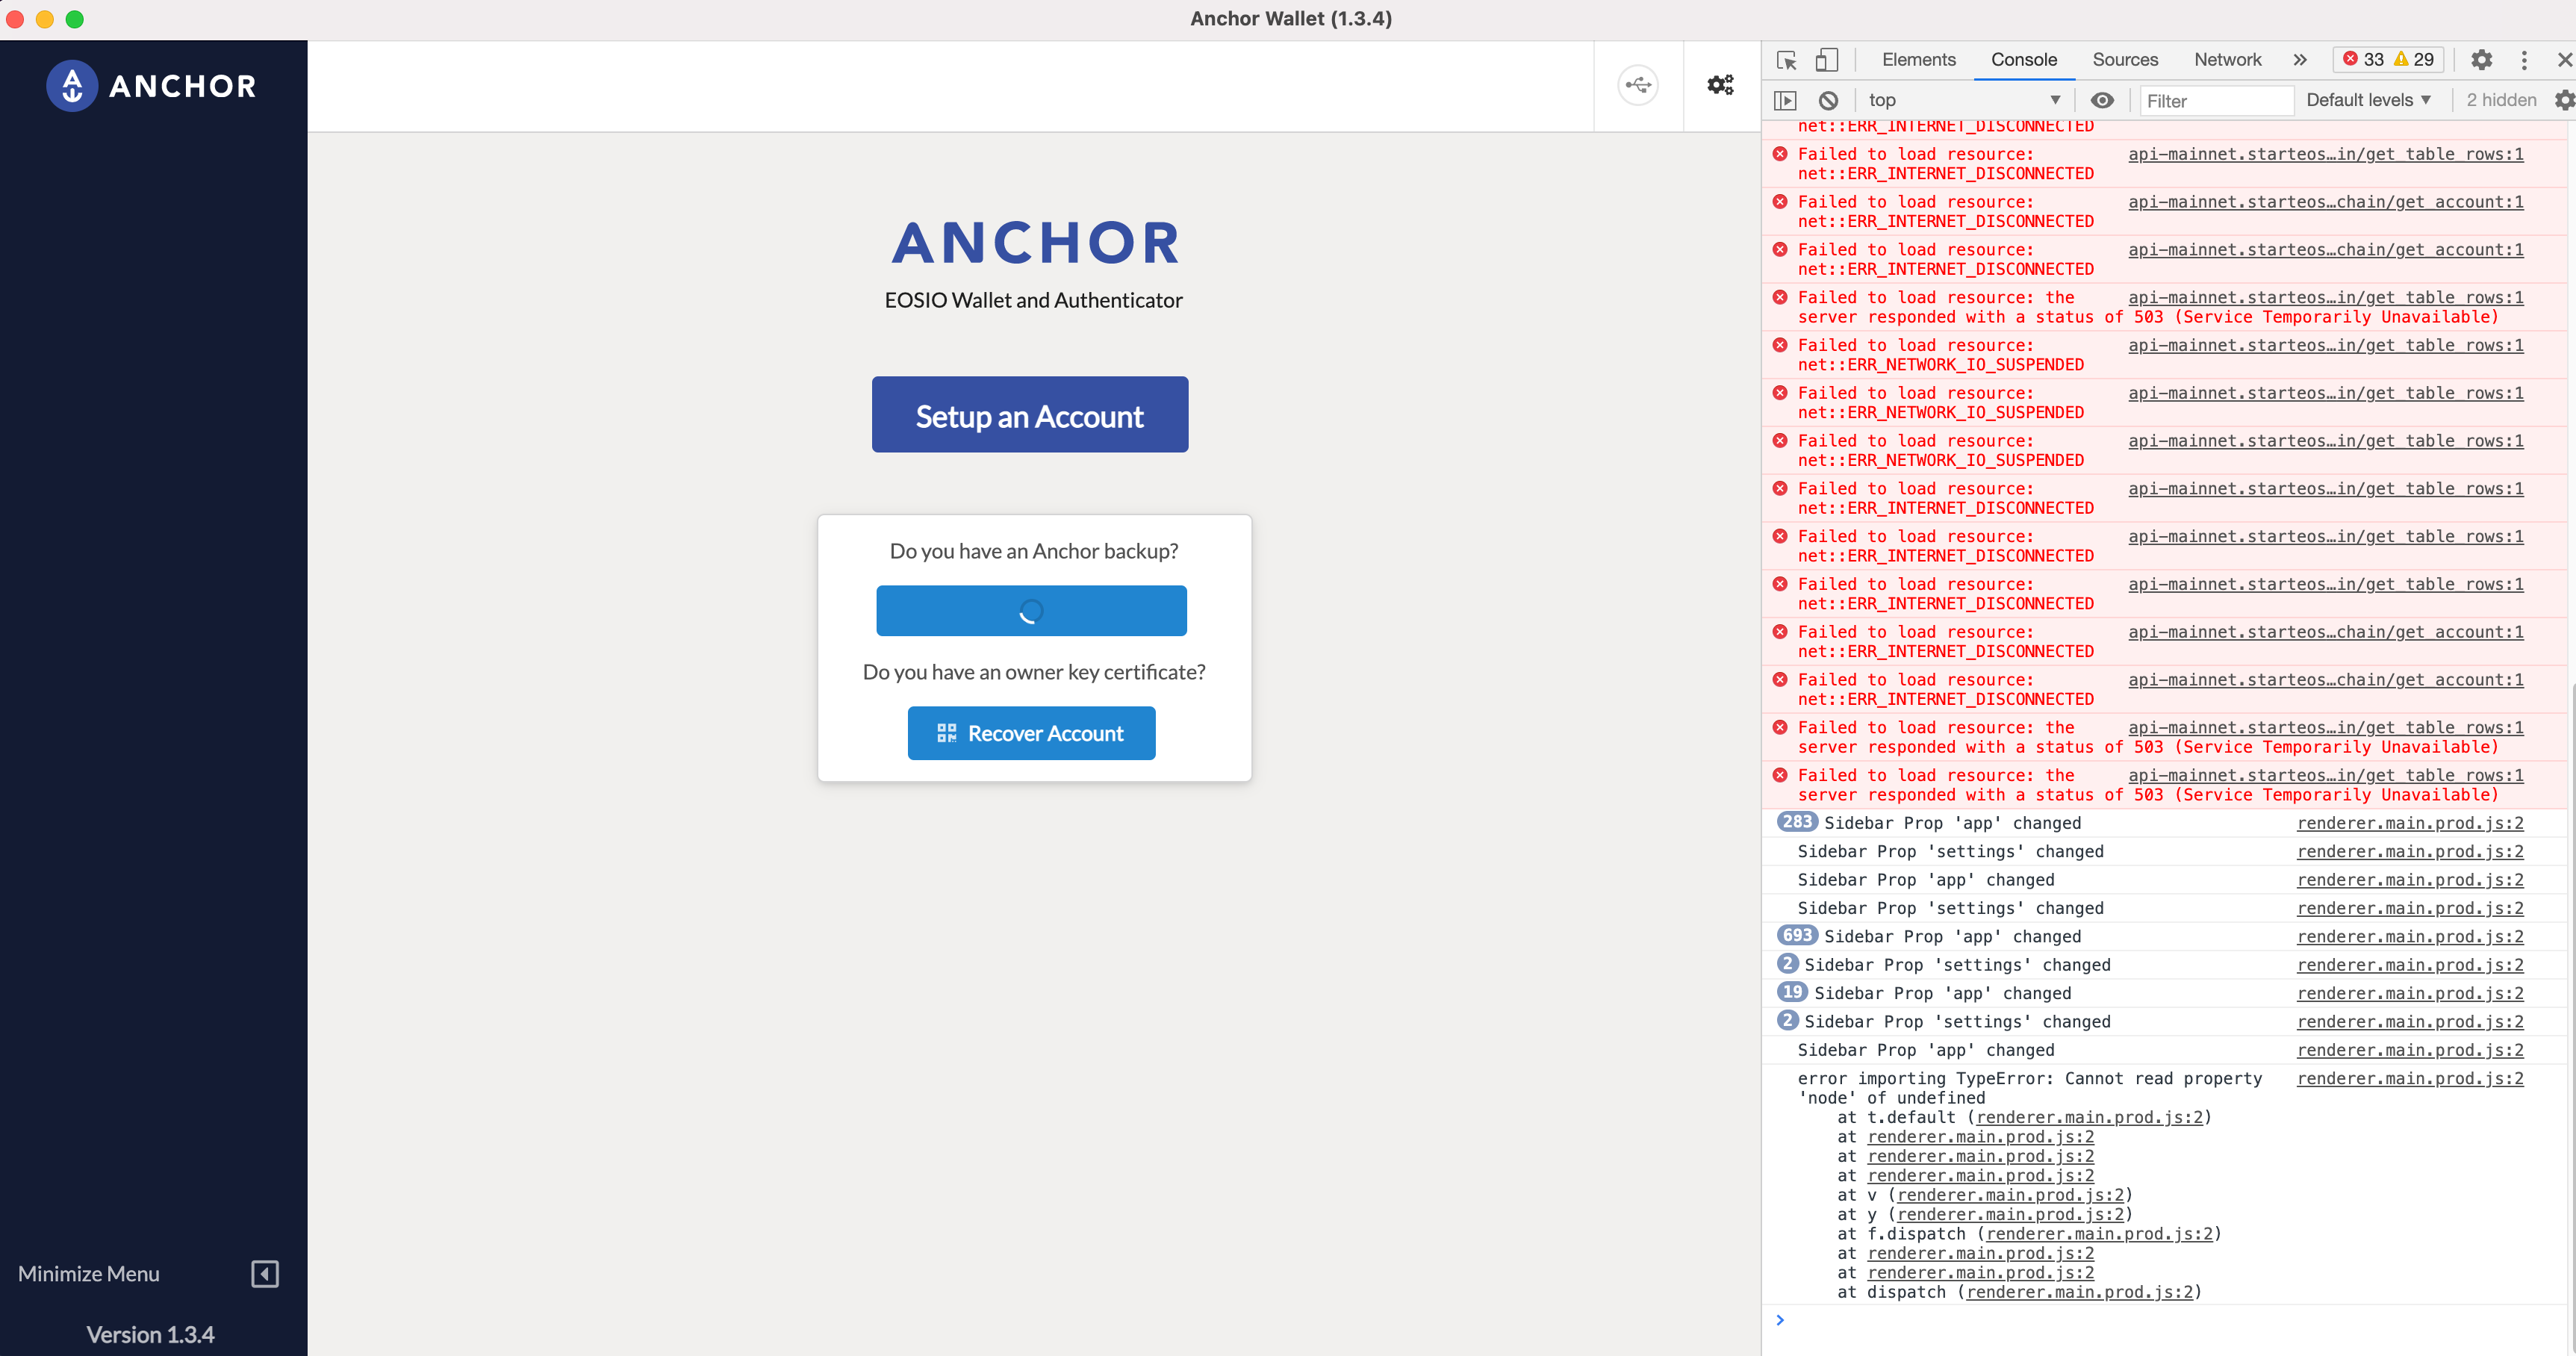
Task: Collapse the left menu via Minimize Menu arrow
Action: (265, 1274)
